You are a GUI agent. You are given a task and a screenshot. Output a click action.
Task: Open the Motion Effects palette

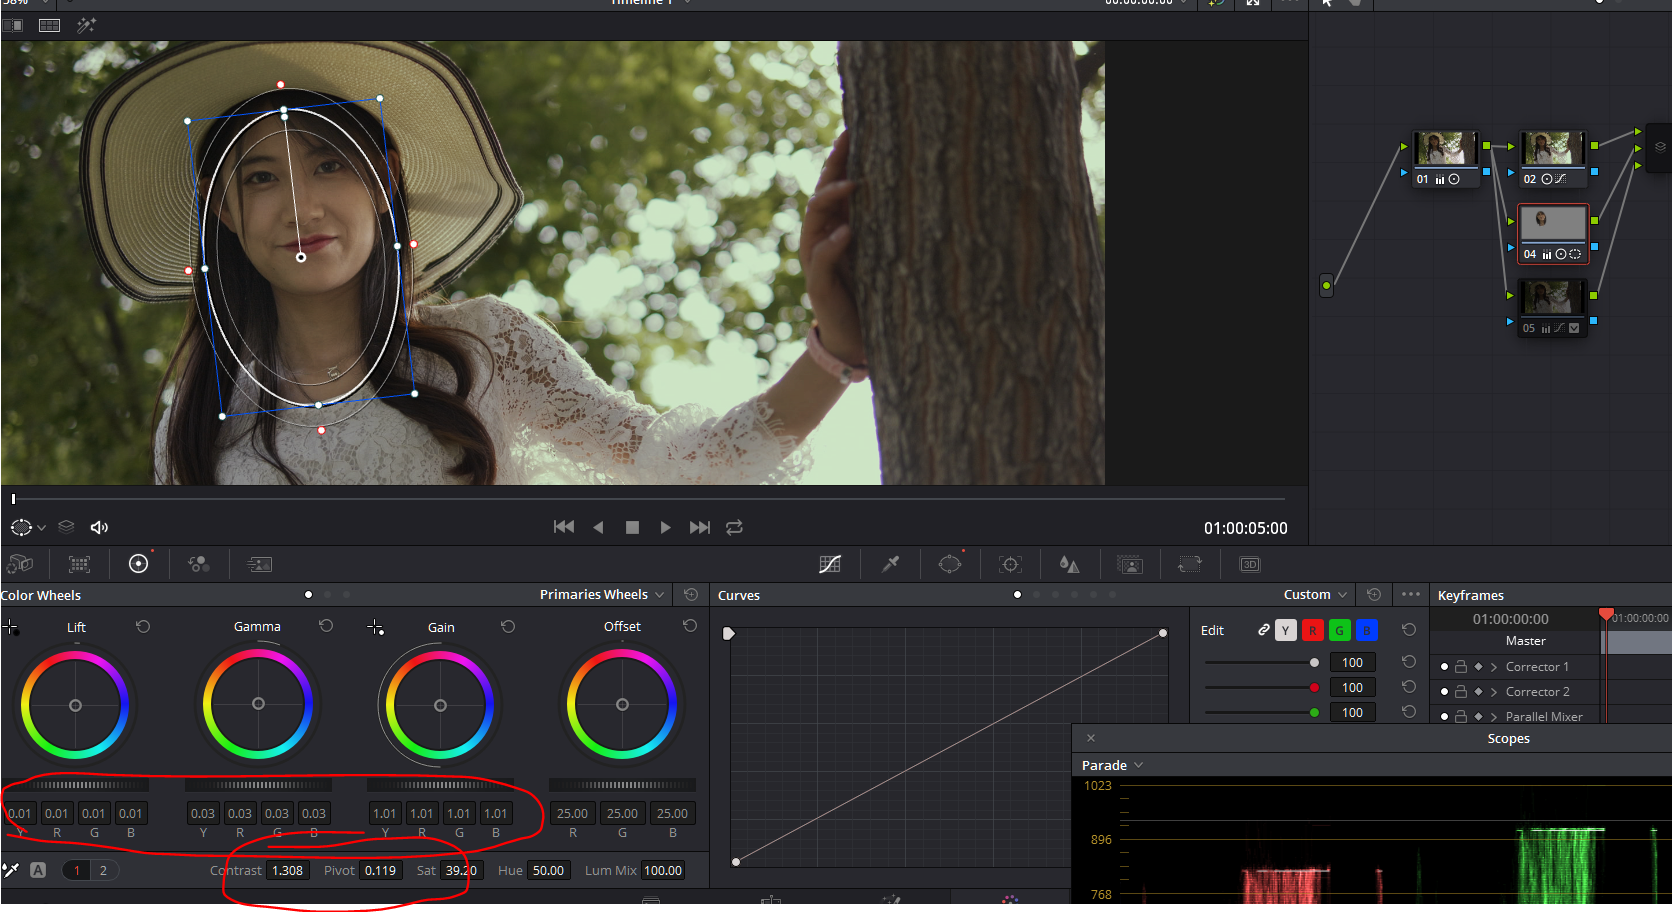pyautogui.click(x=259, y=564)
